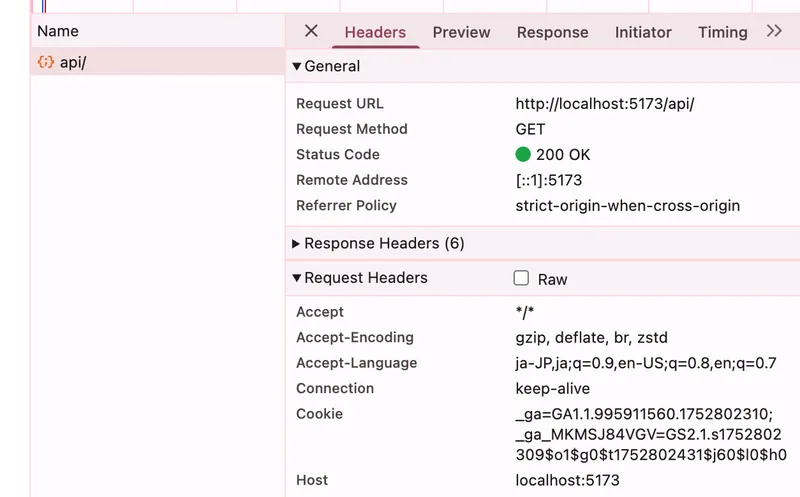Image resolution: width=800 pixels, height=497 pixels.
Task: Enable the Raw request headers checkbox
Action: pos(521,279)
